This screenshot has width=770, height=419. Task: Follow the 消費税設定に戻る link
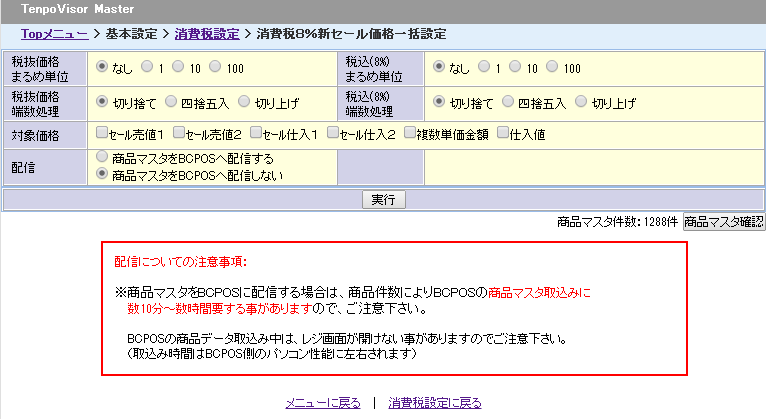click(x=435, y=403)
